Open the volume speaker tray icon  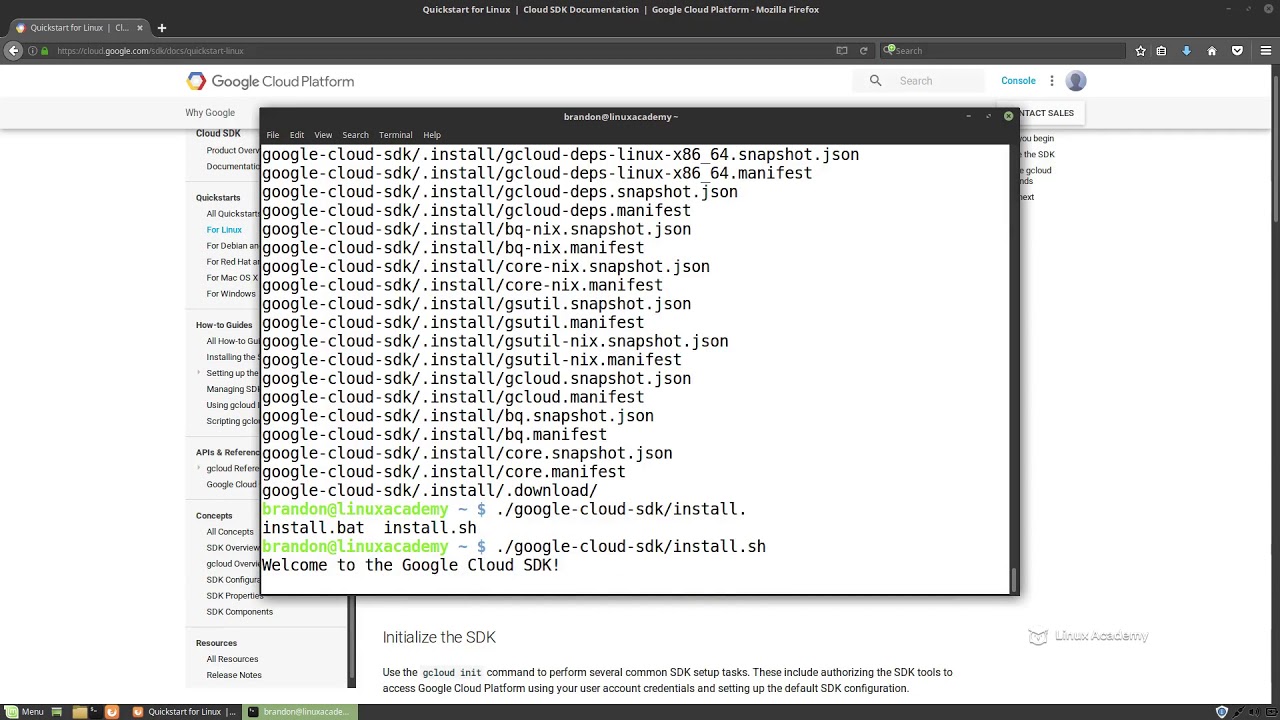tap(1253, 712)
